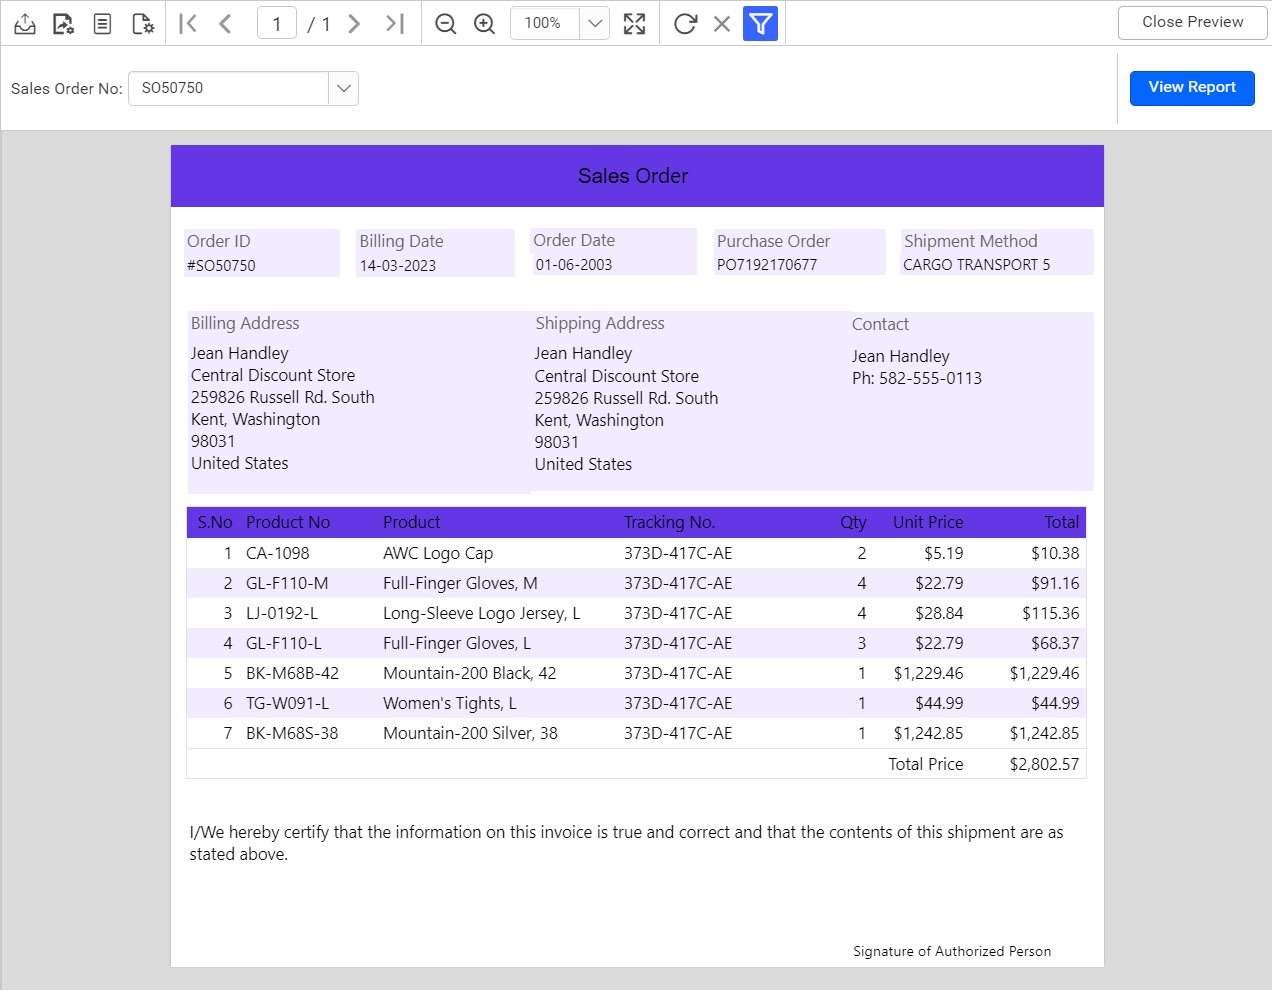
Task: Click Close Preview to exit
Action: pos(1191,21)
